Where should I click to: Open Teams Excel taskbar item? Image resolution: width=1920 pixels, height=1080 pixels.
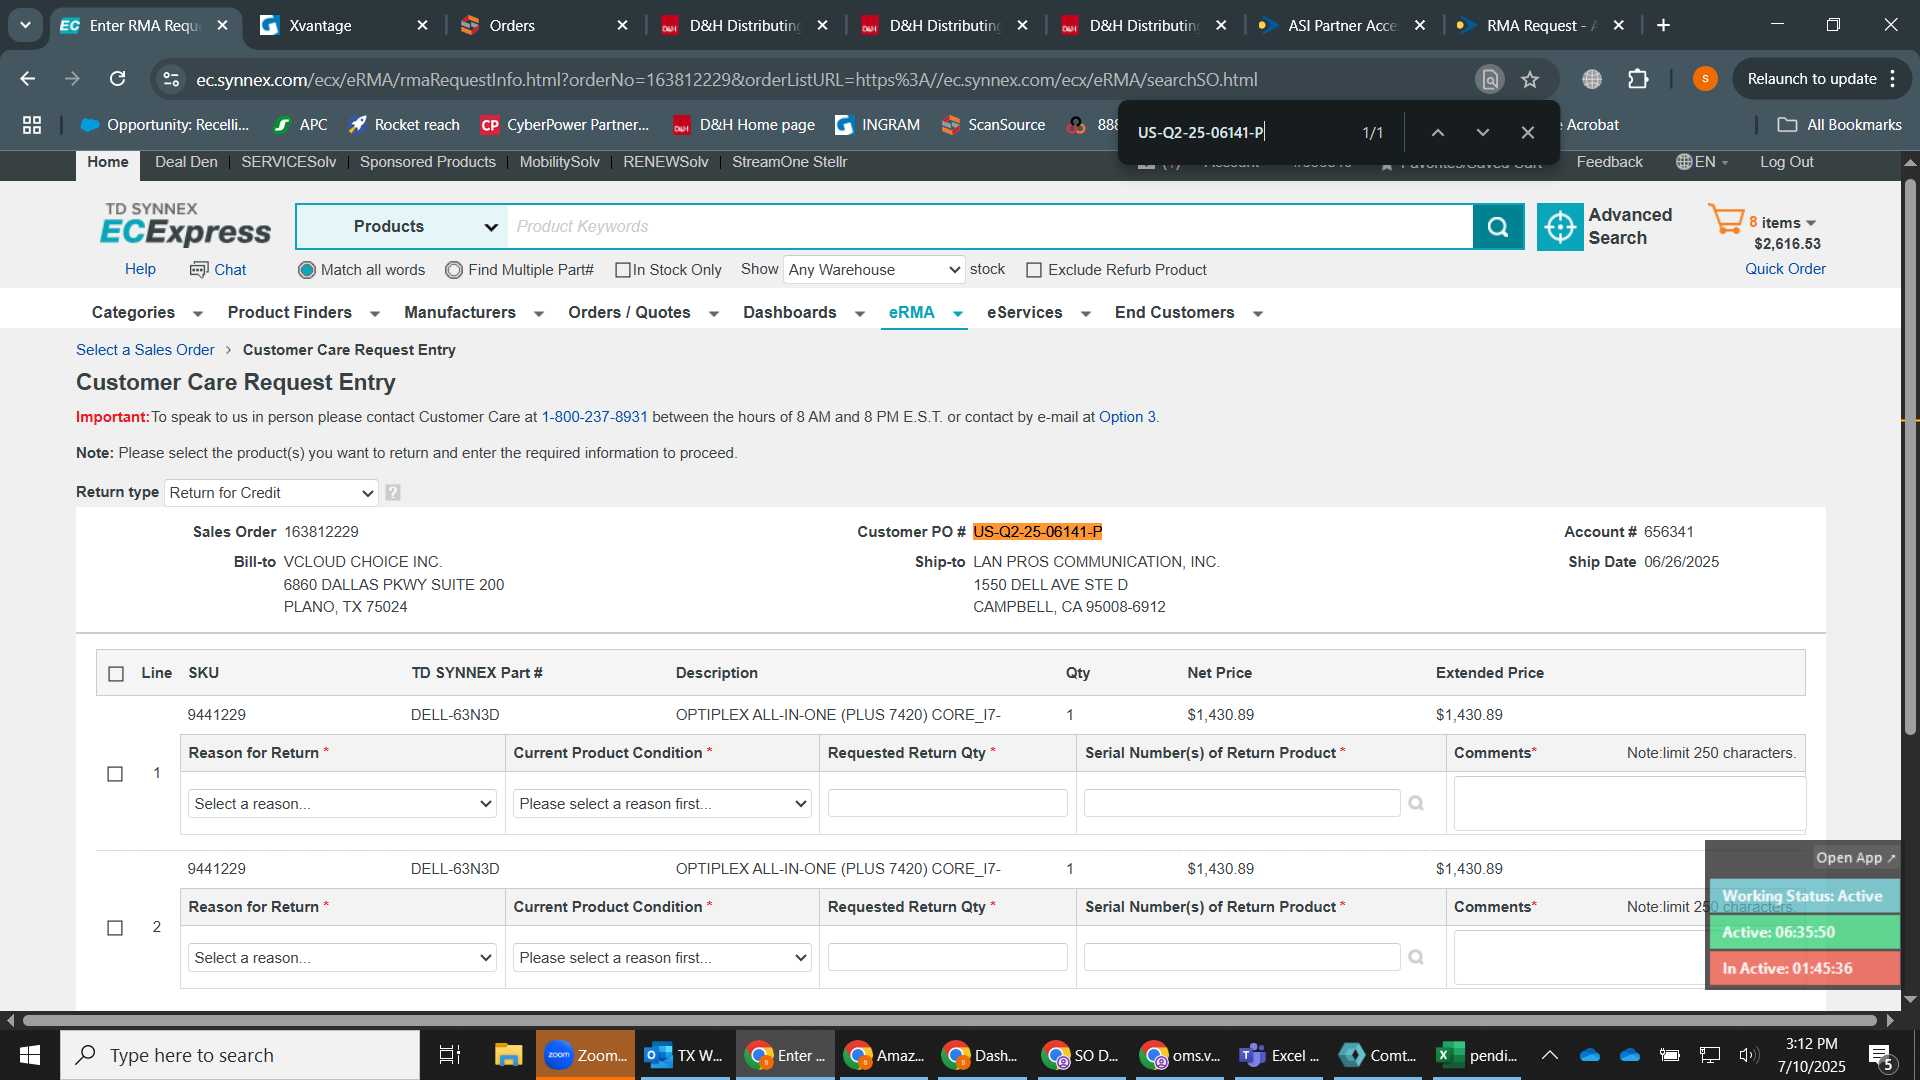1280,1055
